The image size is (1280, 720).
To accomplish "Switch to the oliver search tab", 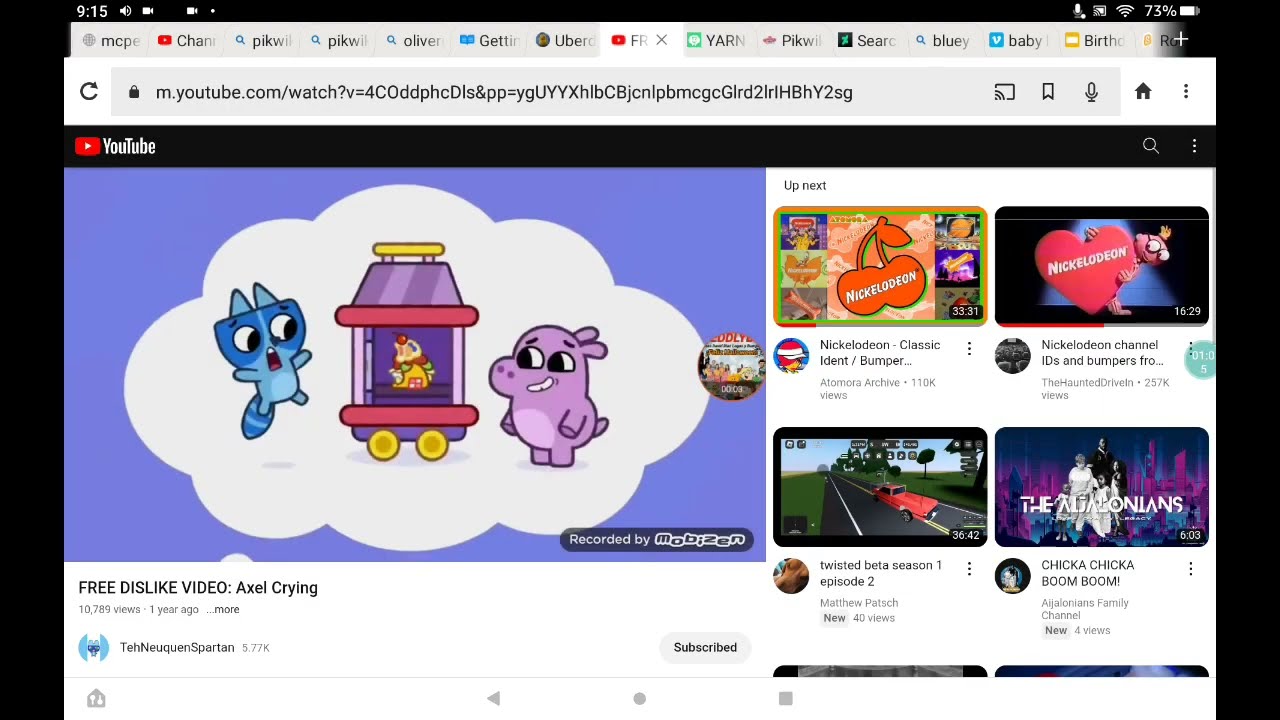I will [x=414, y=41].
